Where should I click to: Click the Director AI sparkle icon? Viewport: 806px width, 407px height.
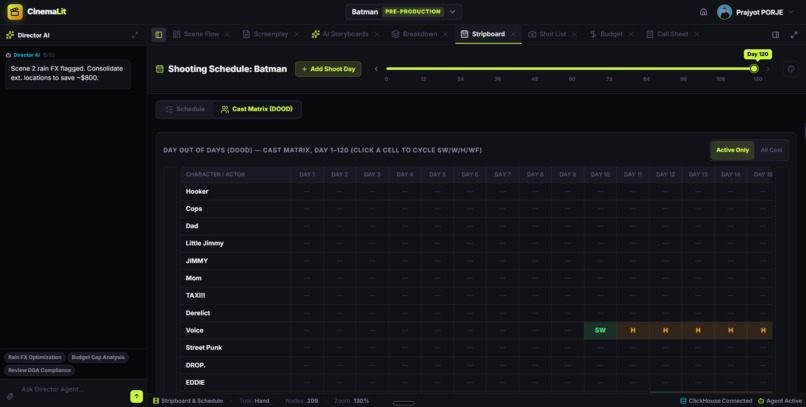pos(10,35)
